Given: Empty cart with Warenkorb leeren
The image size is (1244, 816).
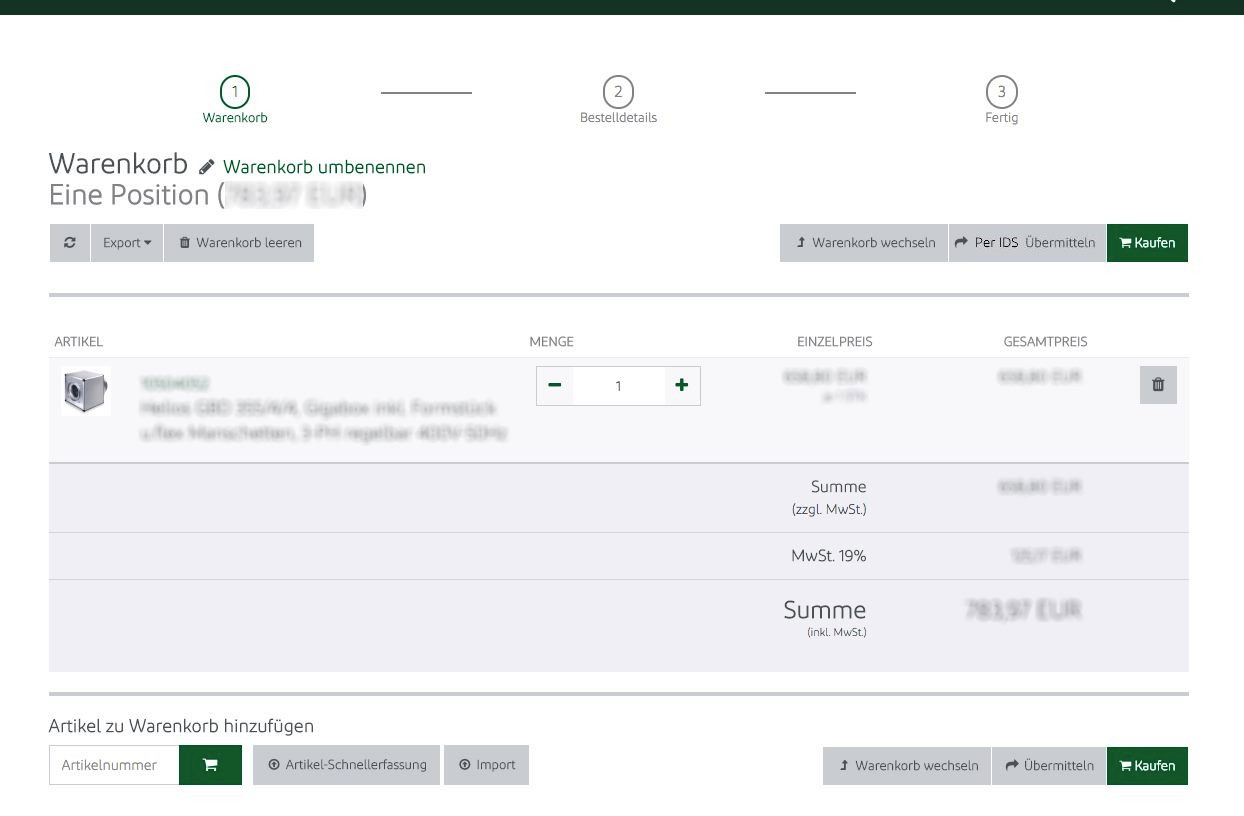Looking at the screenshot, I should point(239,243).
